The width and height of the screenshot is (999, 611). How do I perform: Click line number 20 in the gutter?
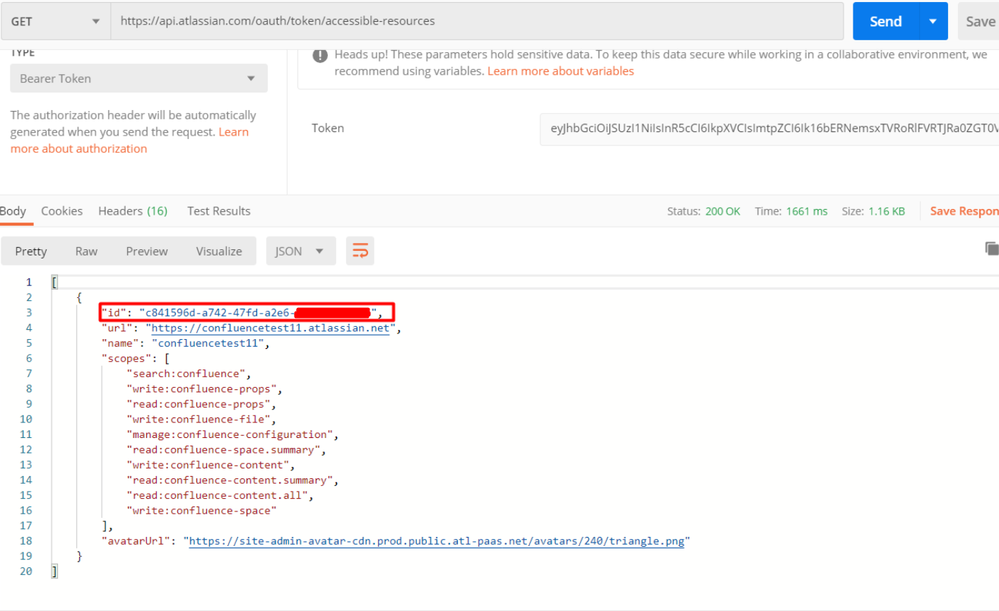click(x=26, y=571)
